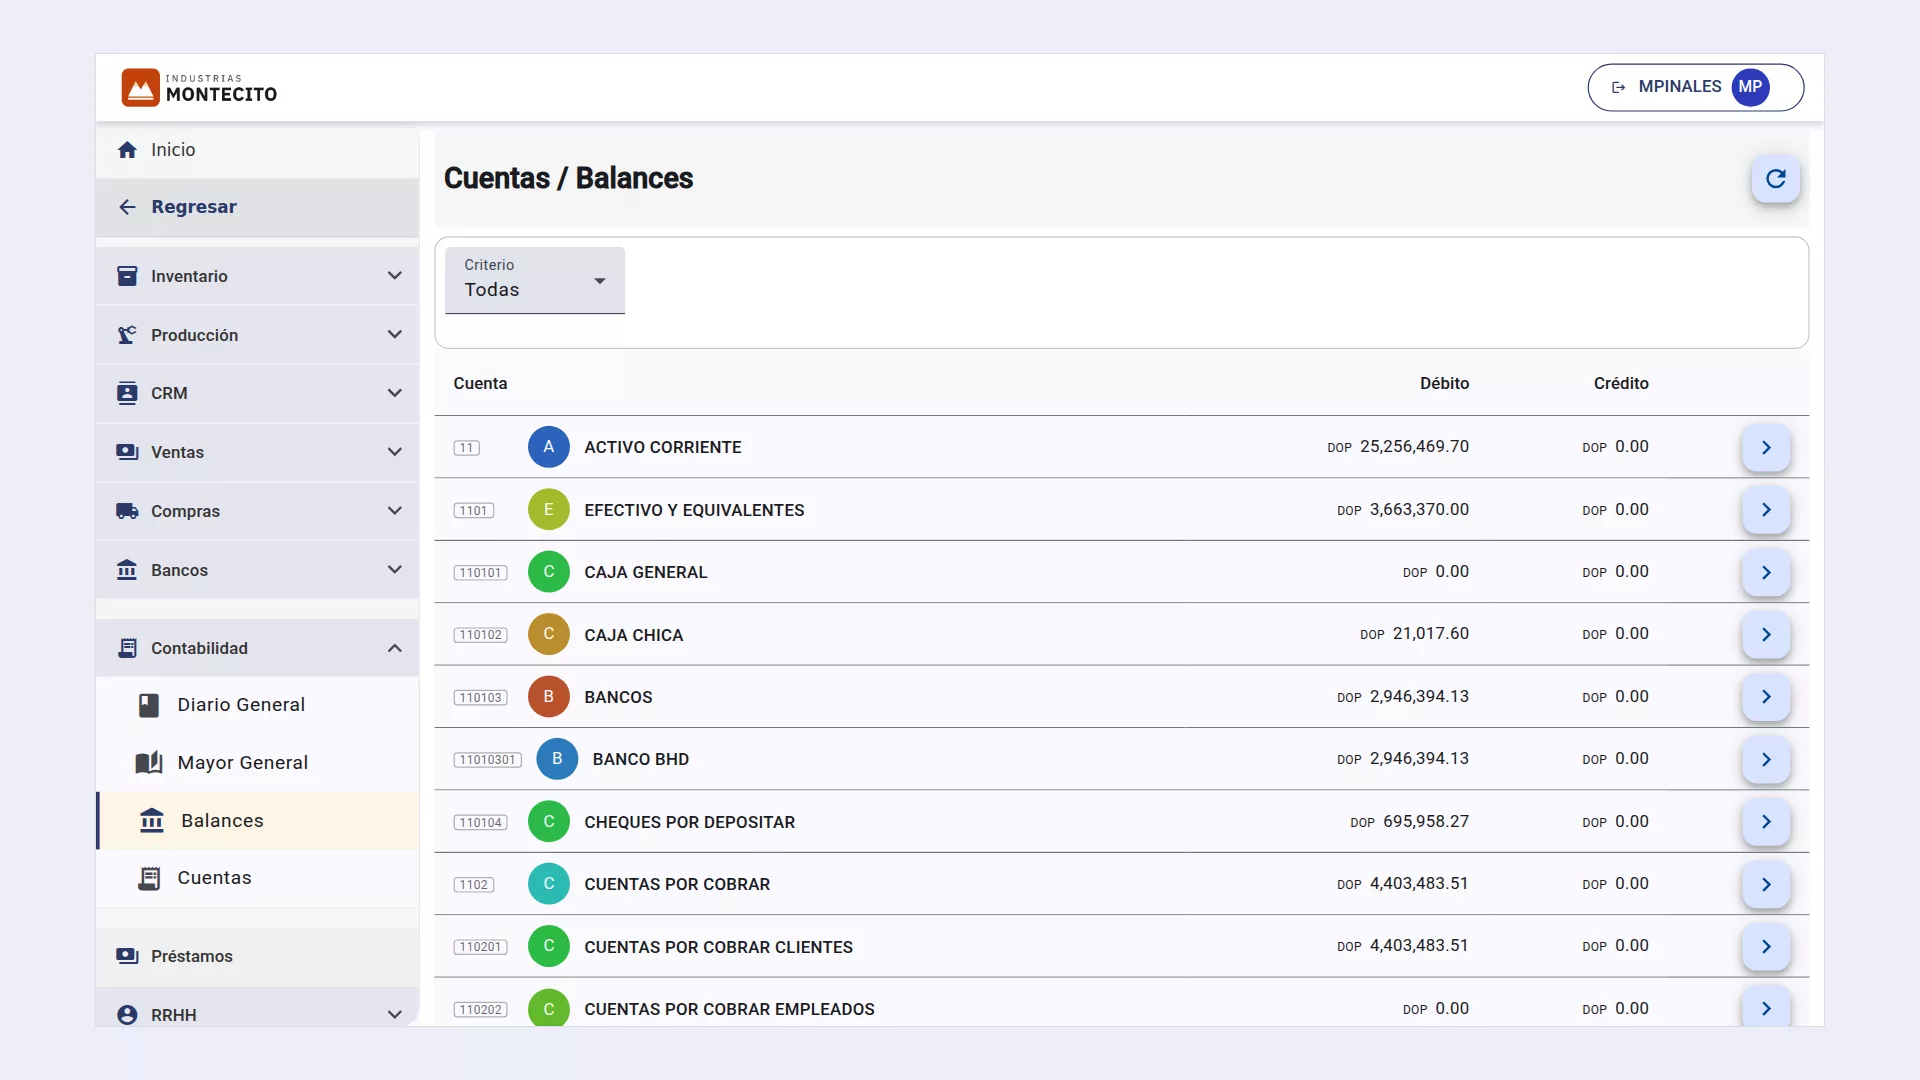Open the Mayor General menu item
Screen dimensions: 1920x1080
(258, 763)
